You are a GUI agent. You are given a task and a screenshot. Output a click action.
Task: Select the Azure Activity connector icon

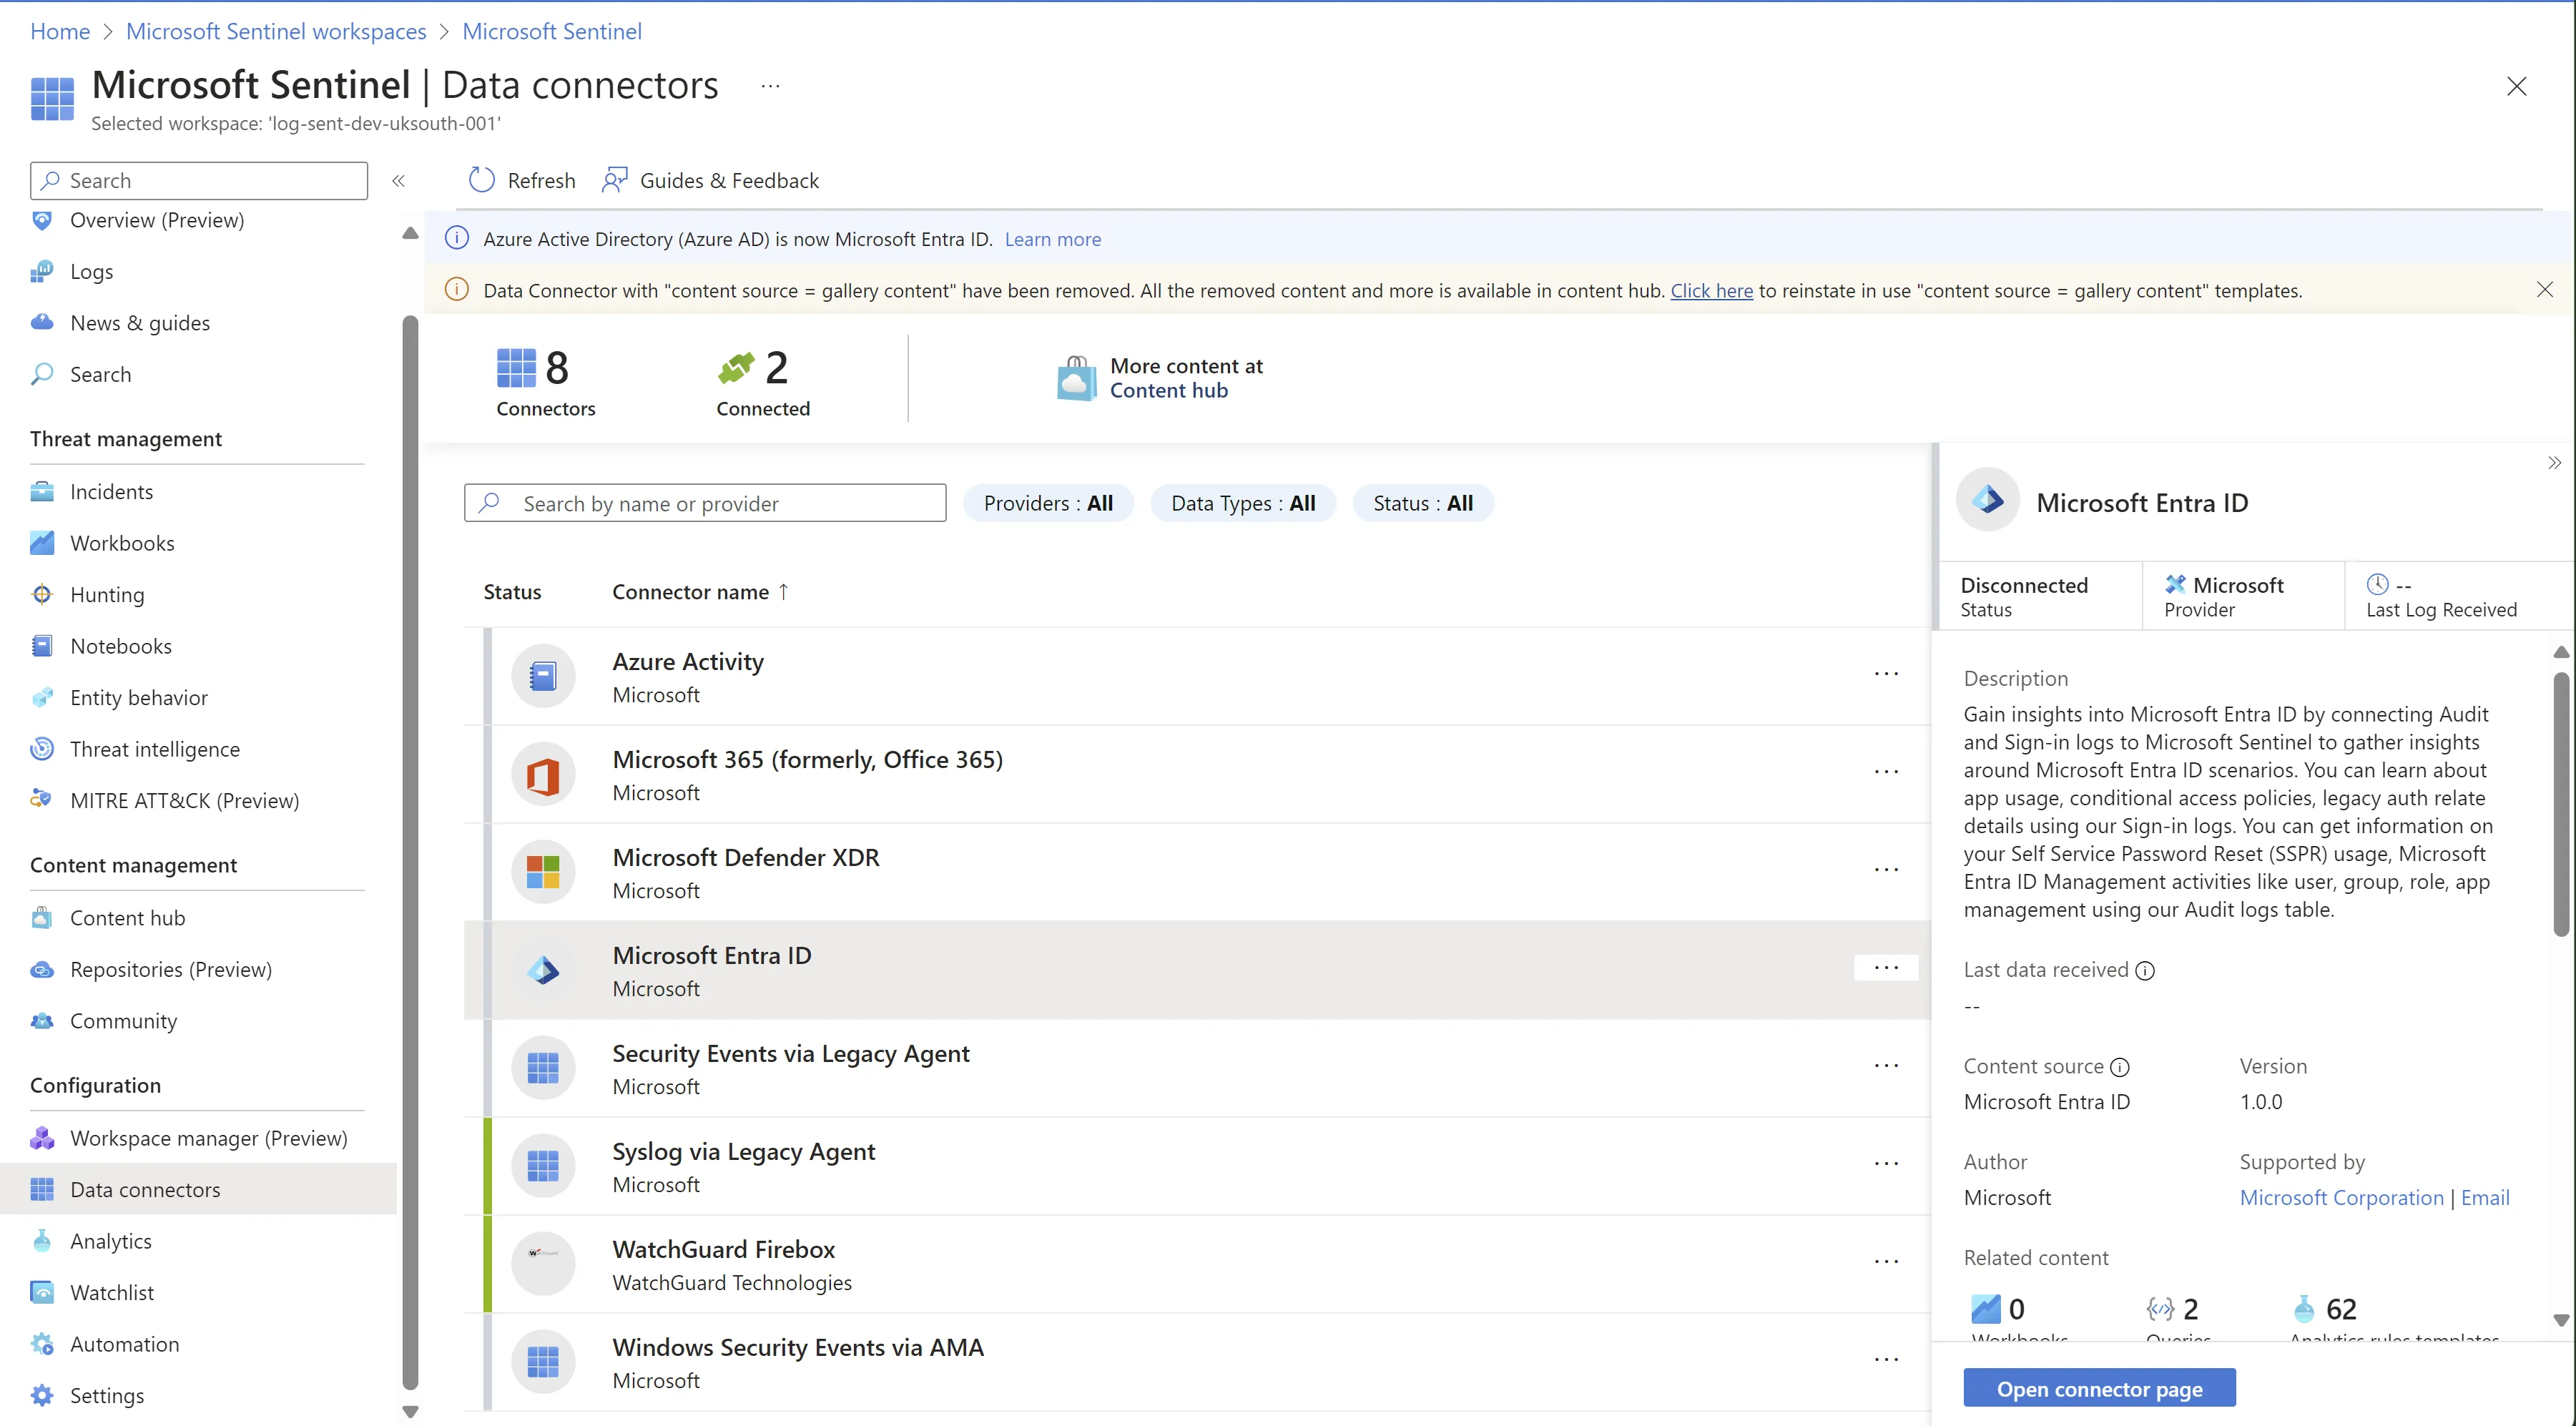[543, 676]
